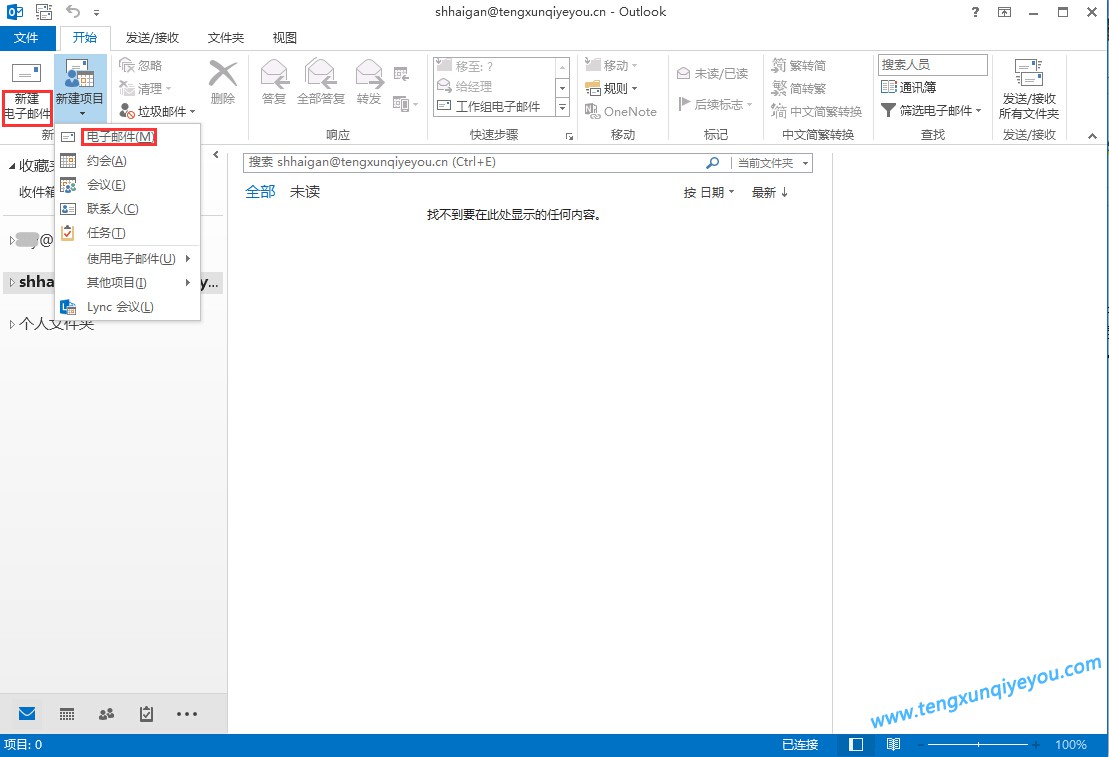Open the Address Book (通讯簿)
This screenshot has height=757, width=1109.
pos(909,87)
